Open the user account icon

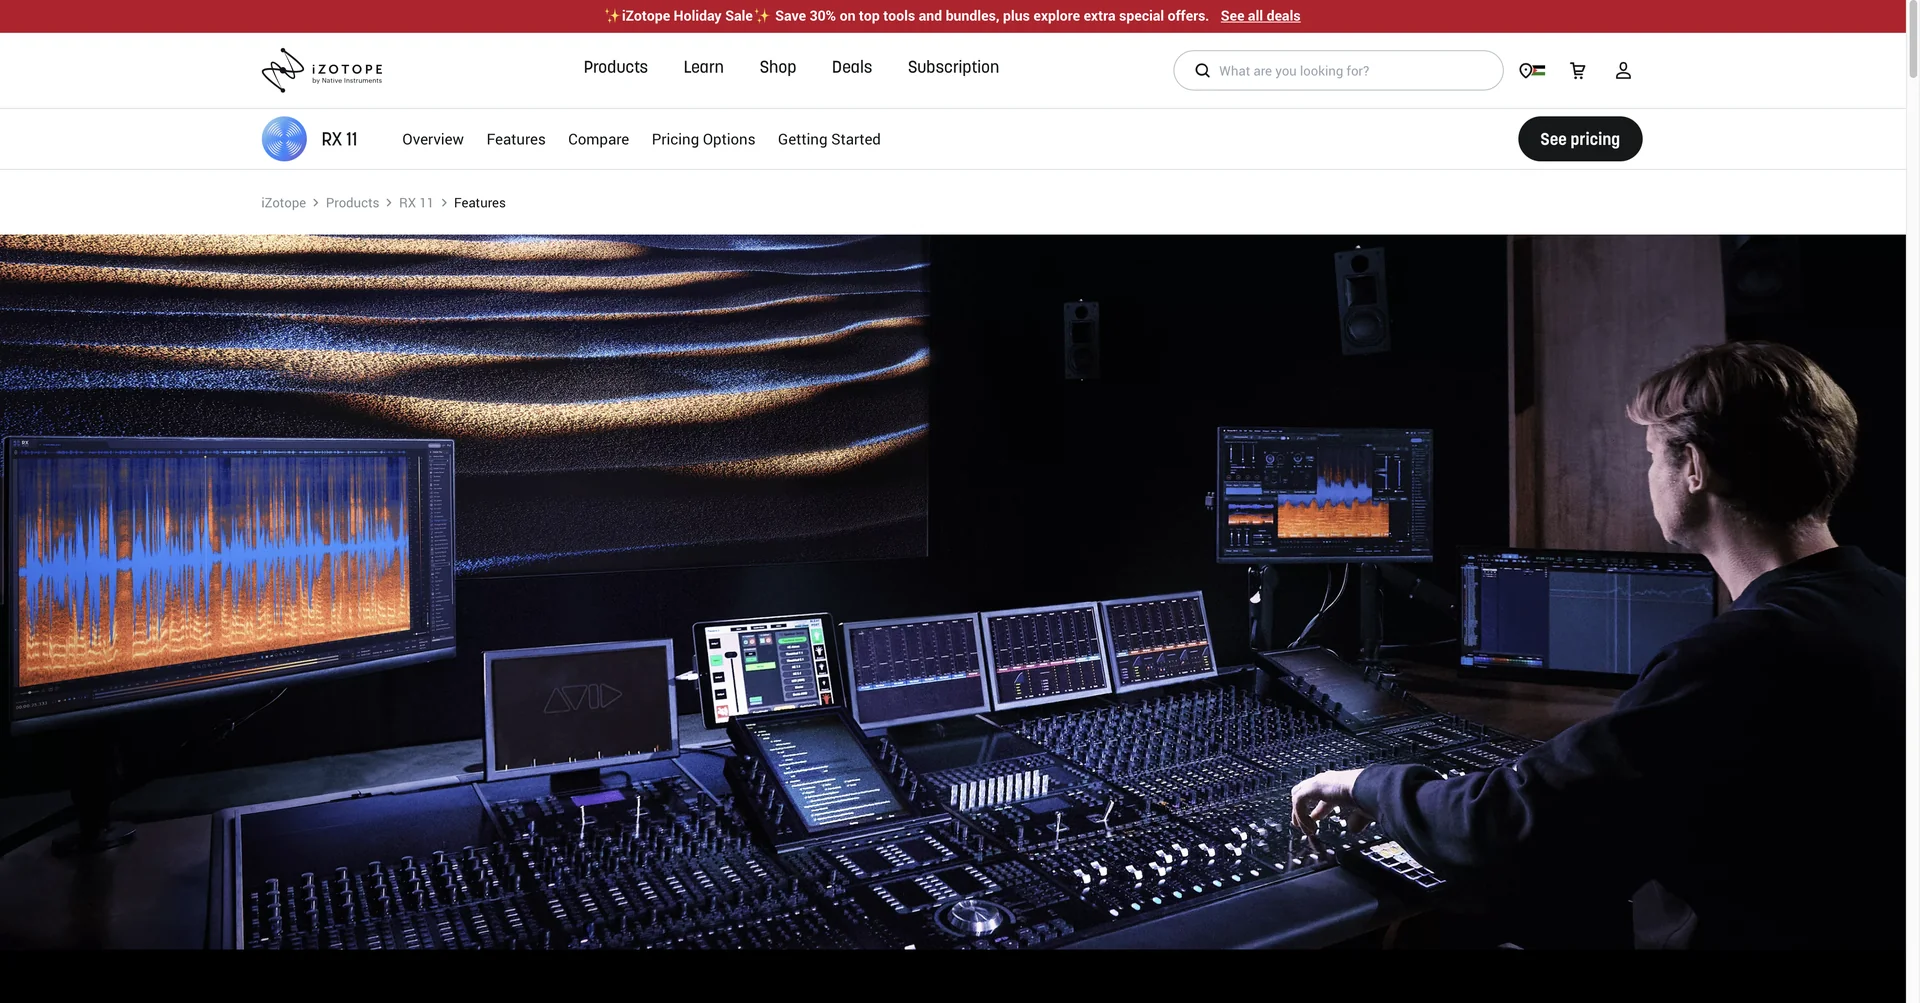(x=1623, y=71)
